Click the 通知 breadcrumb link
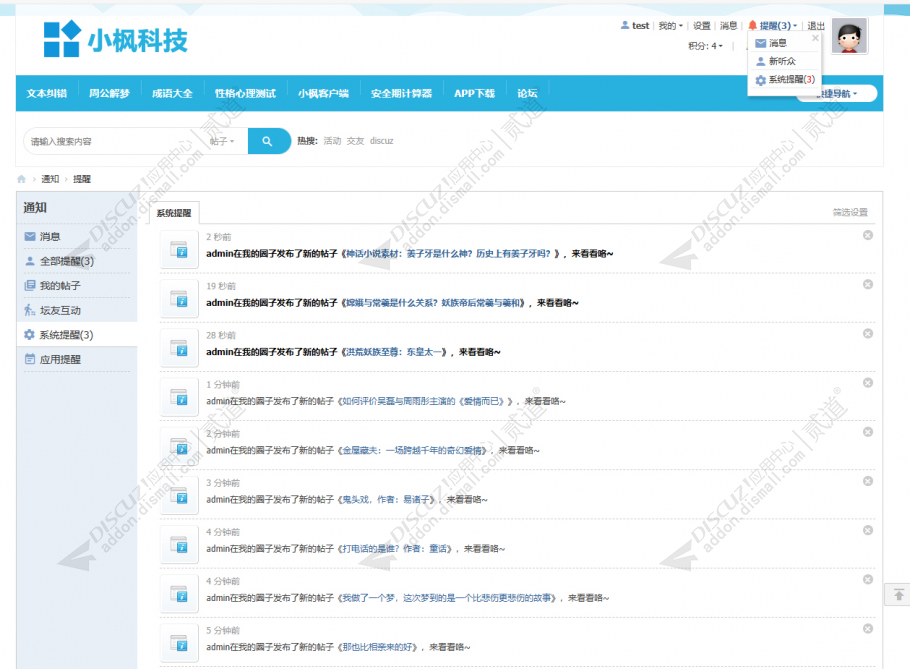The height and width of the screenshot is (669, 910). (x=50, y=179)
